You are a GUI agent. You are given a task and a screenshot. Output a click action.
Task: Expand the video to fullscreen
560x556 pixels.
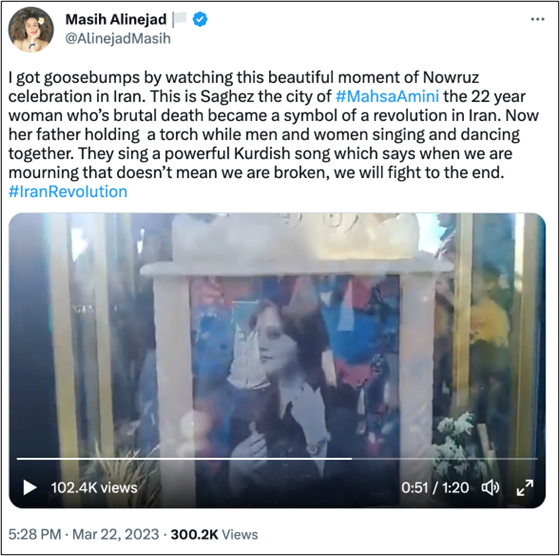pos(525,488)
